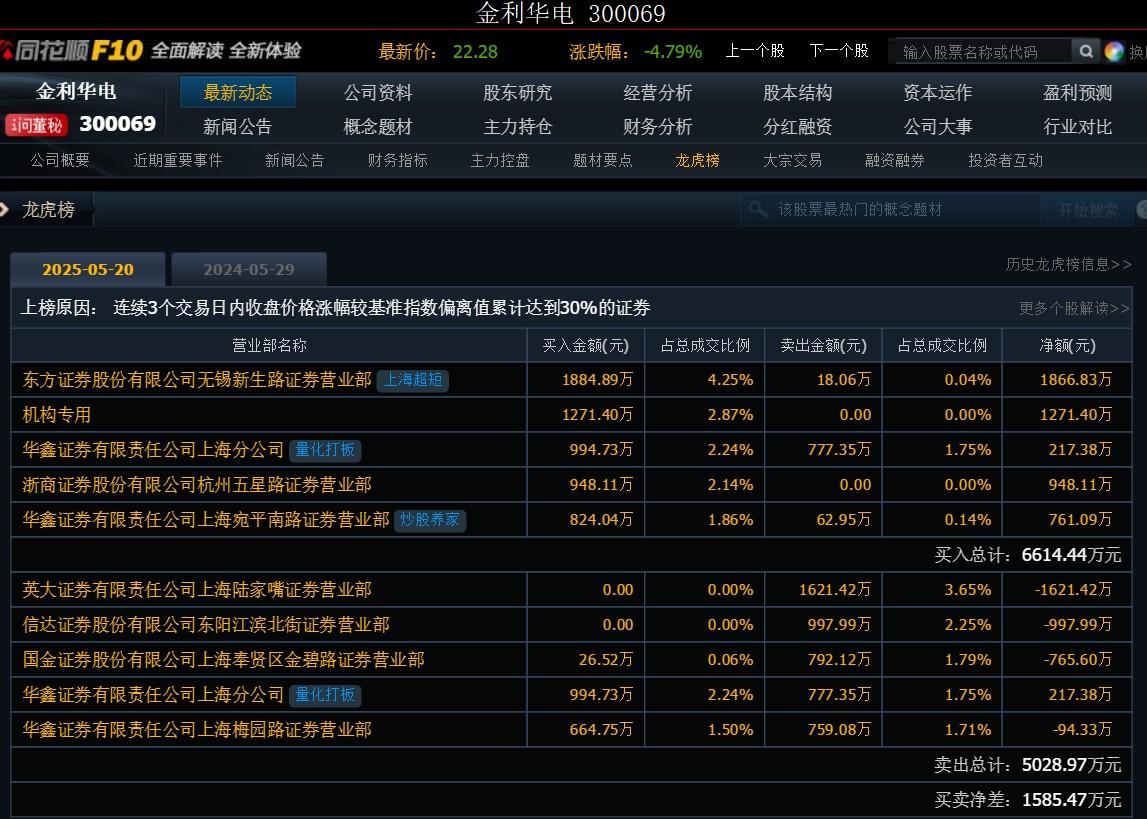Click the 卖出总计 5028.97万元 total
The height and width of the screenshot is (819, 1147).
click(x=1028, y=765)
